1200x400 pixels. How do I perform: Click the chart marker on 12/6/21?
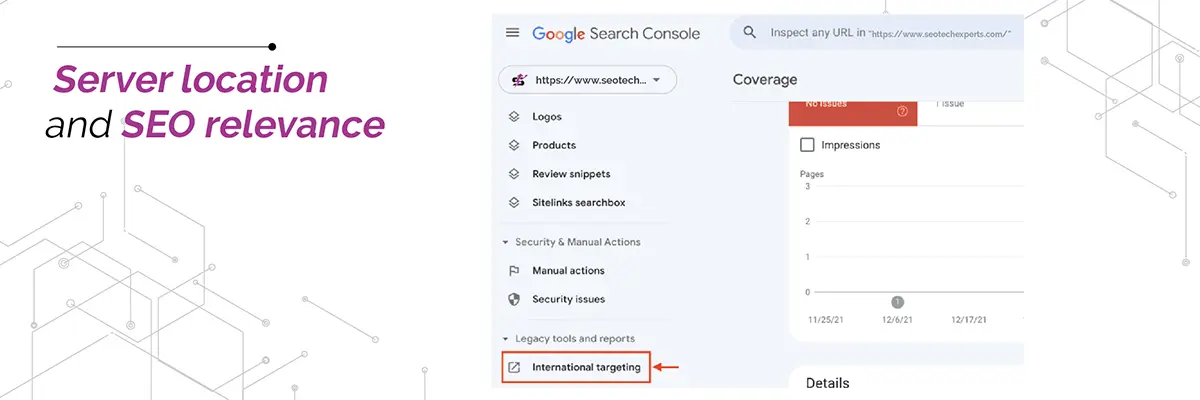[x=897, y=302]
